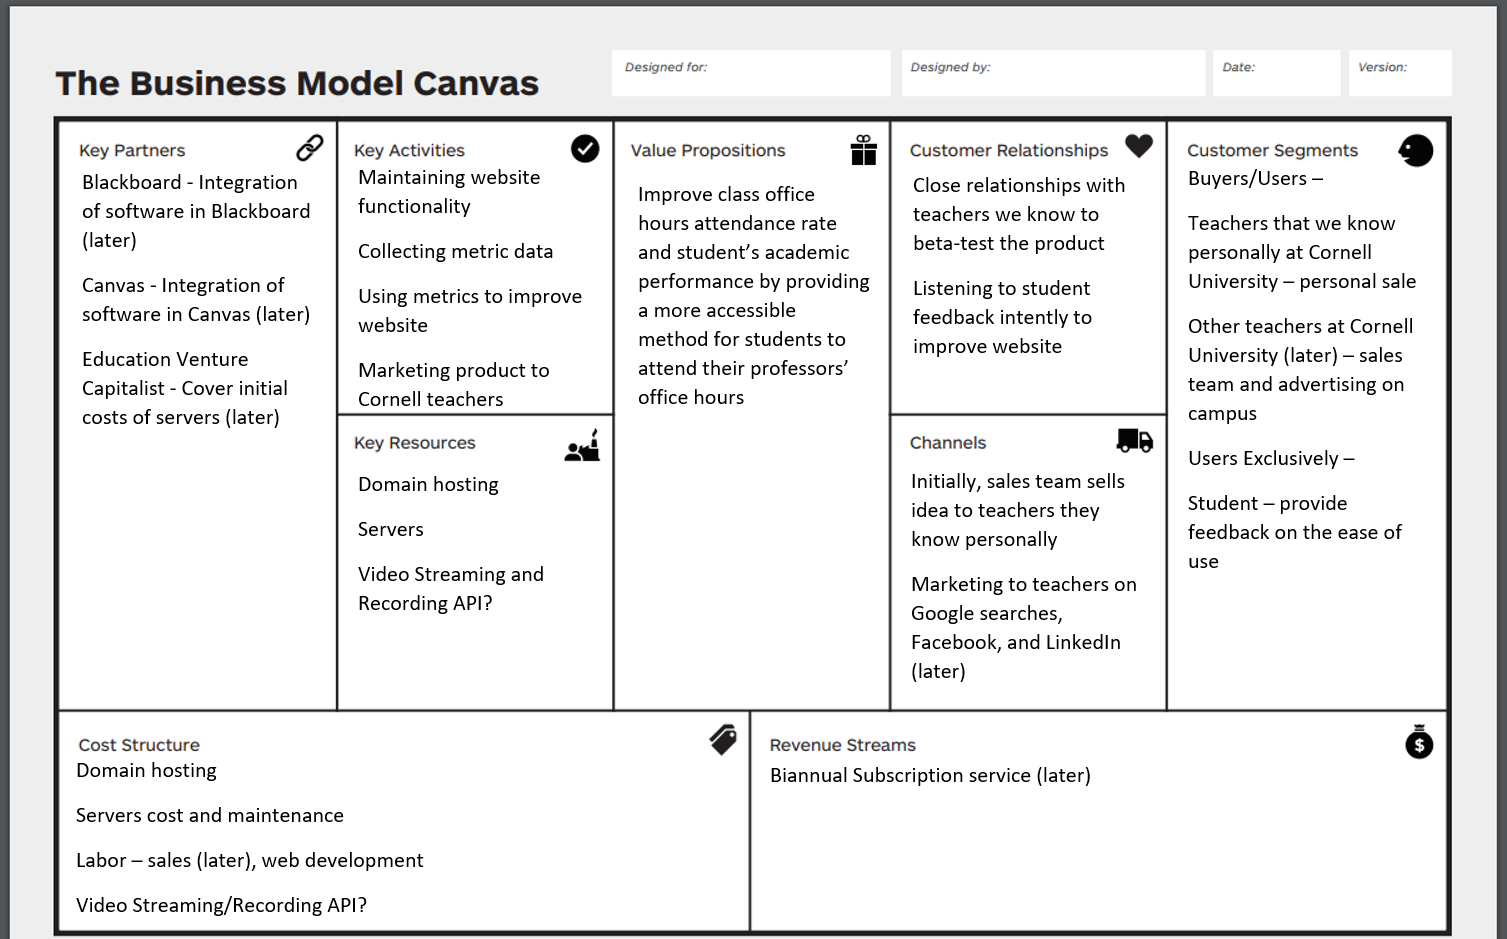This screenshot has height=939, width=1507.
Task: Click the Customer Relationships heading
Action: click(x=1009, y=151)
